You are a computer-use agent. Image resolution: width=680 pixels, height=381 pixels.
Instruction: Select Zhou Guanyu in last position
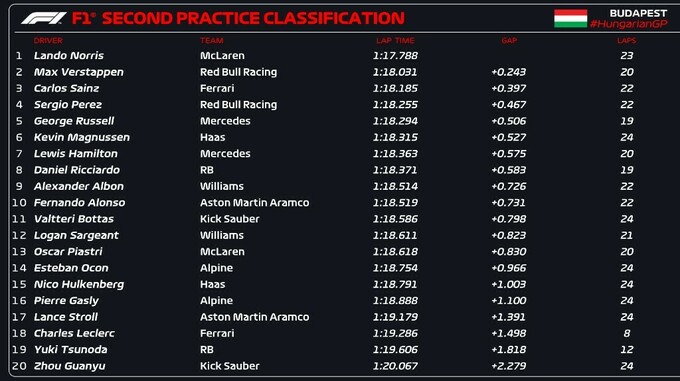(69, 366)
